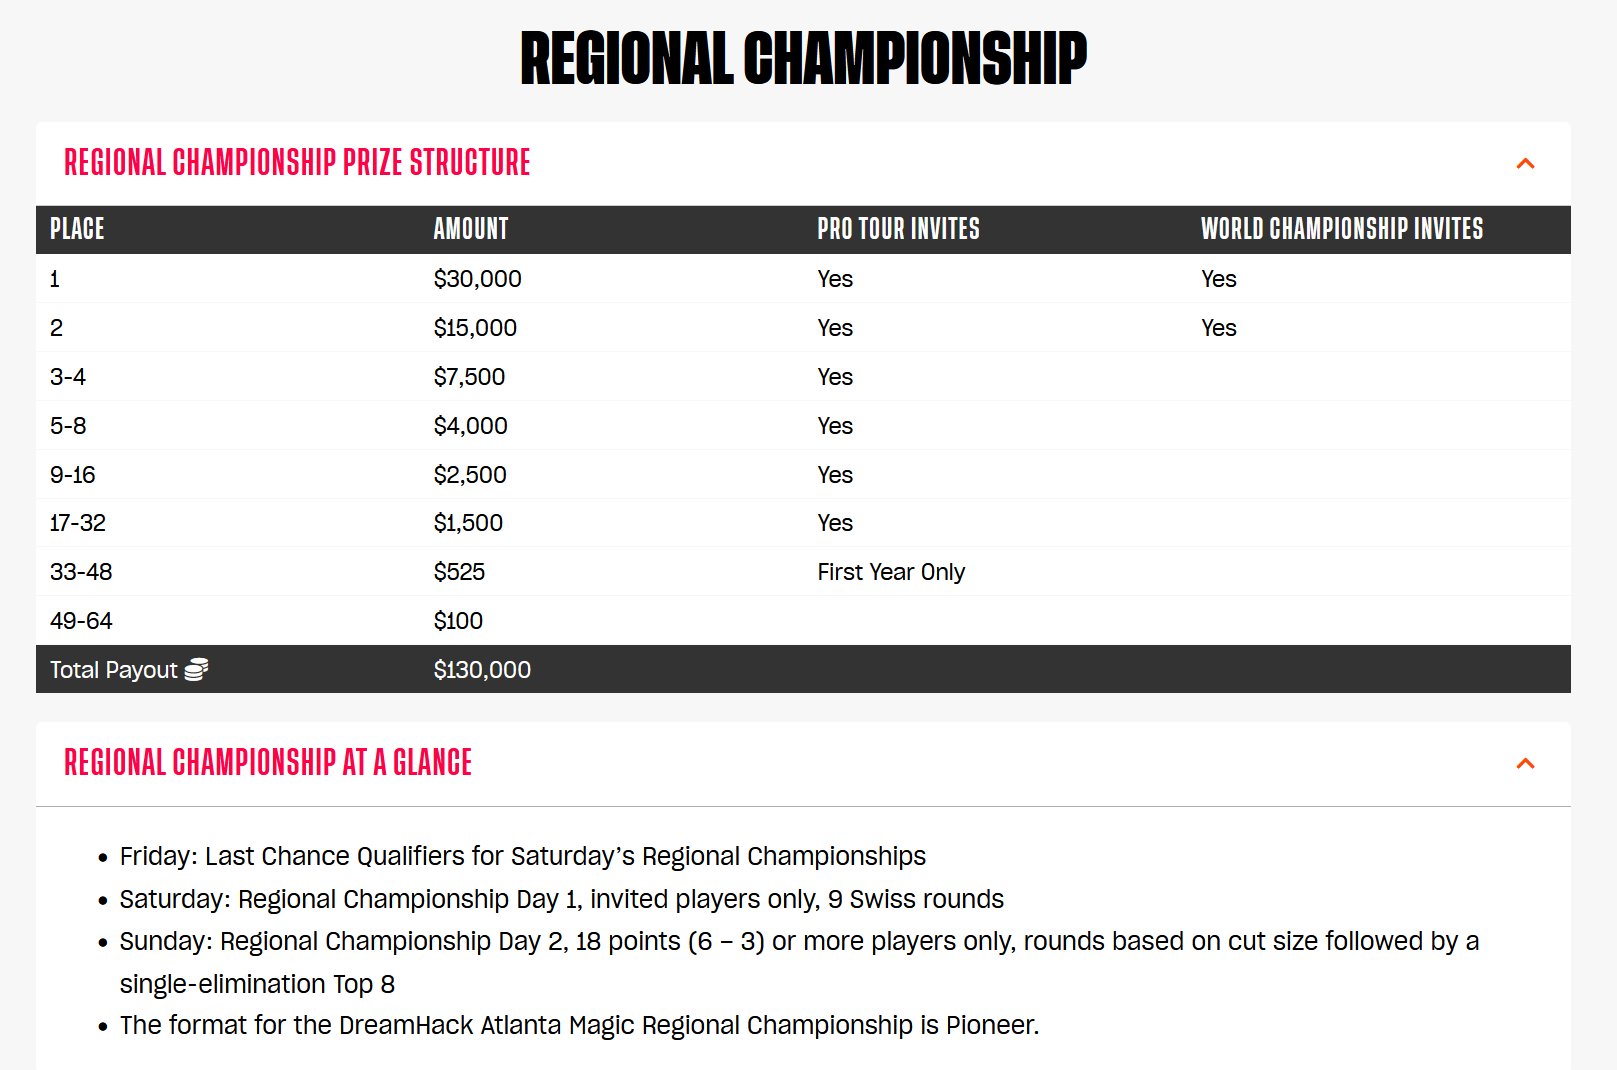
Task: Click the Amount column header
Action: tap(470, 229)
